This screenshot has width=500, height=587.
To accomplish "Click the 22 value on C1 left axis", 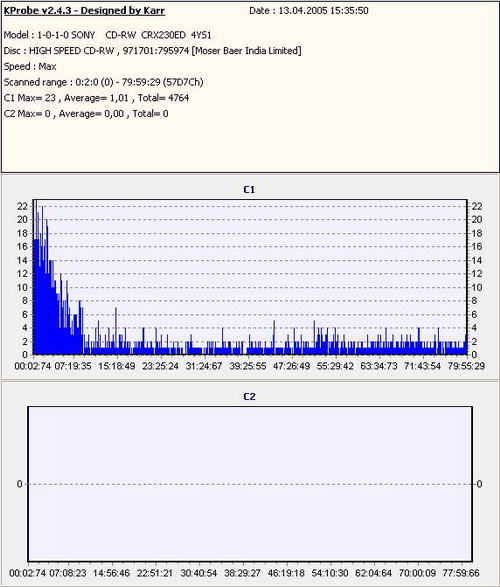I will (22, 206).
